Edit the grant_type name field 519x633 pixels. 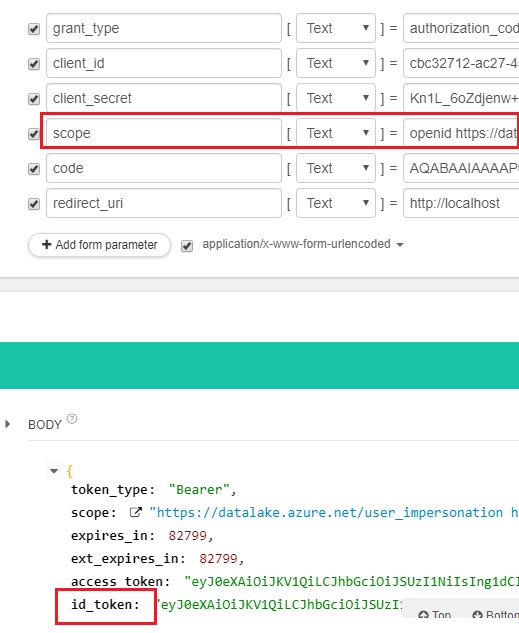click(x=164, y=28)
